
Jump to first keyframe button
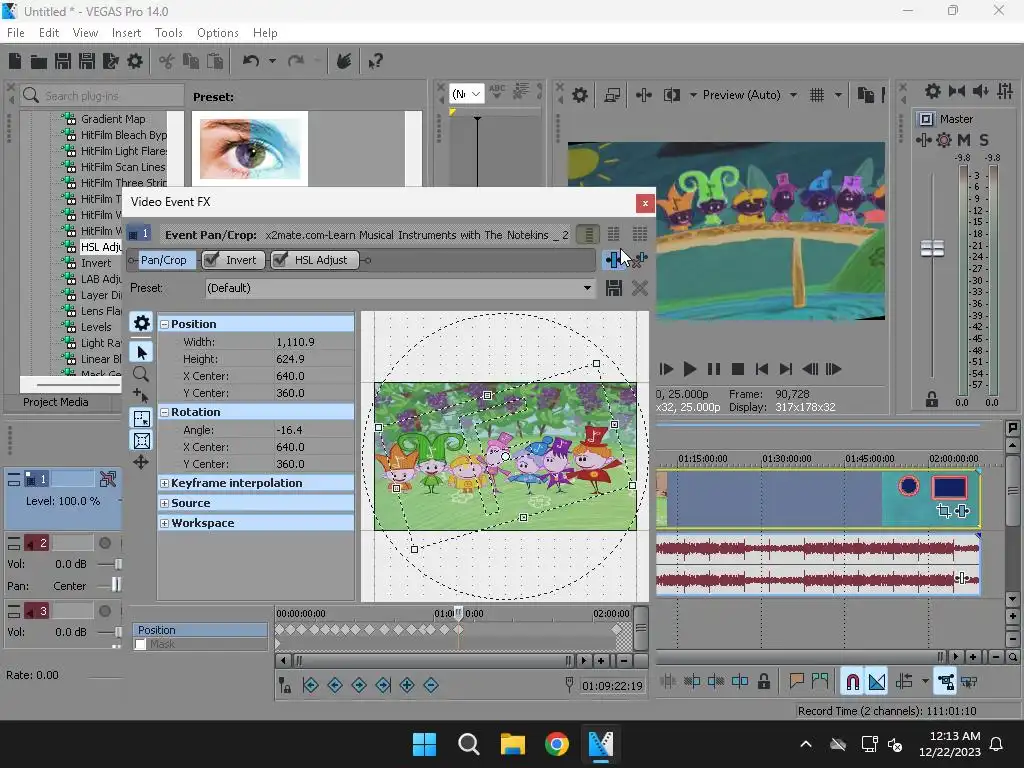point(311,685)
